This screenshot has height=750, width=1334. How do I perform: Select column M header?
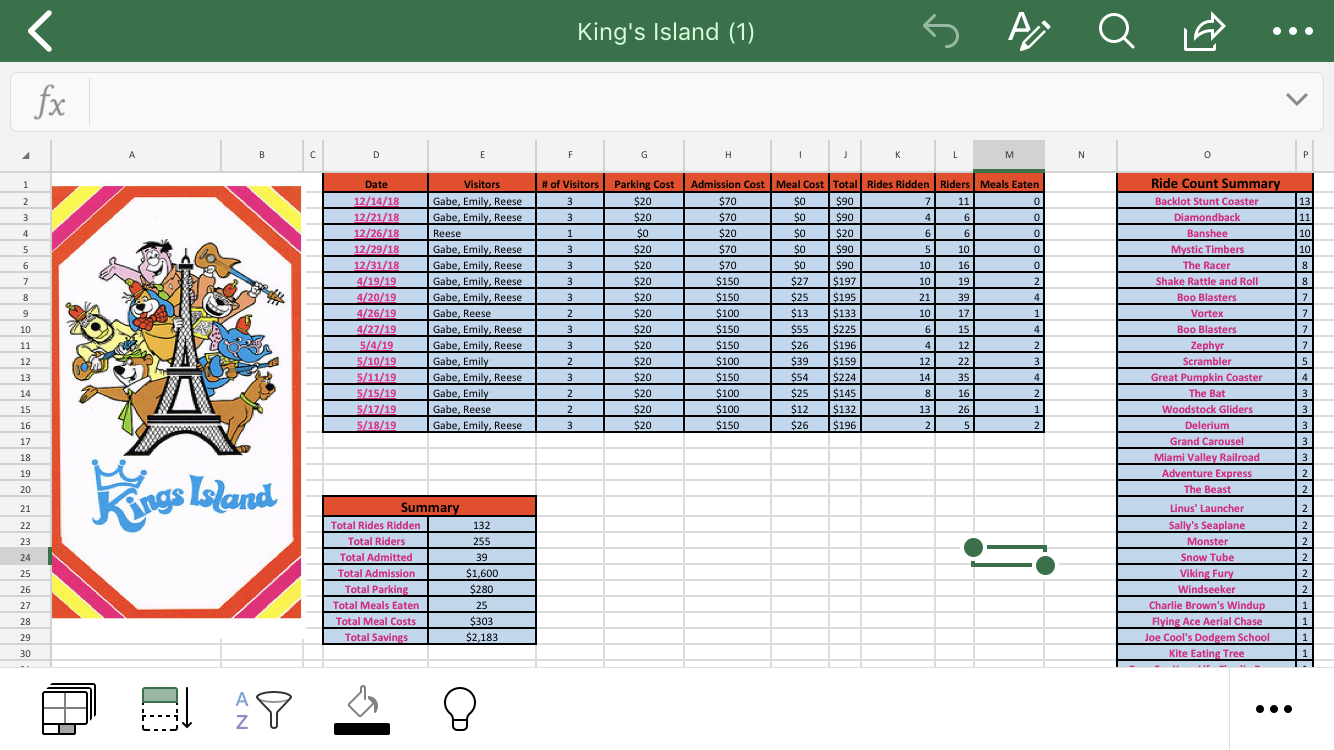(x=1009, y=155)
